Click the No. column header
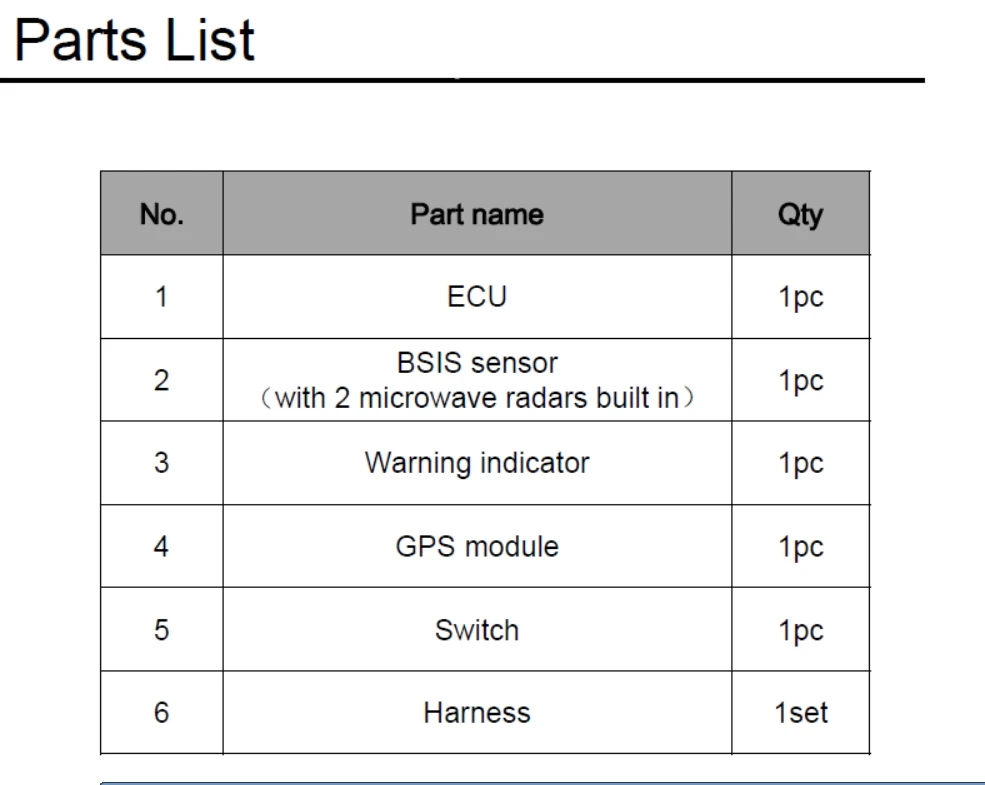Image resolution: width=985 pixels, height=785 pixels. (161, 214)
